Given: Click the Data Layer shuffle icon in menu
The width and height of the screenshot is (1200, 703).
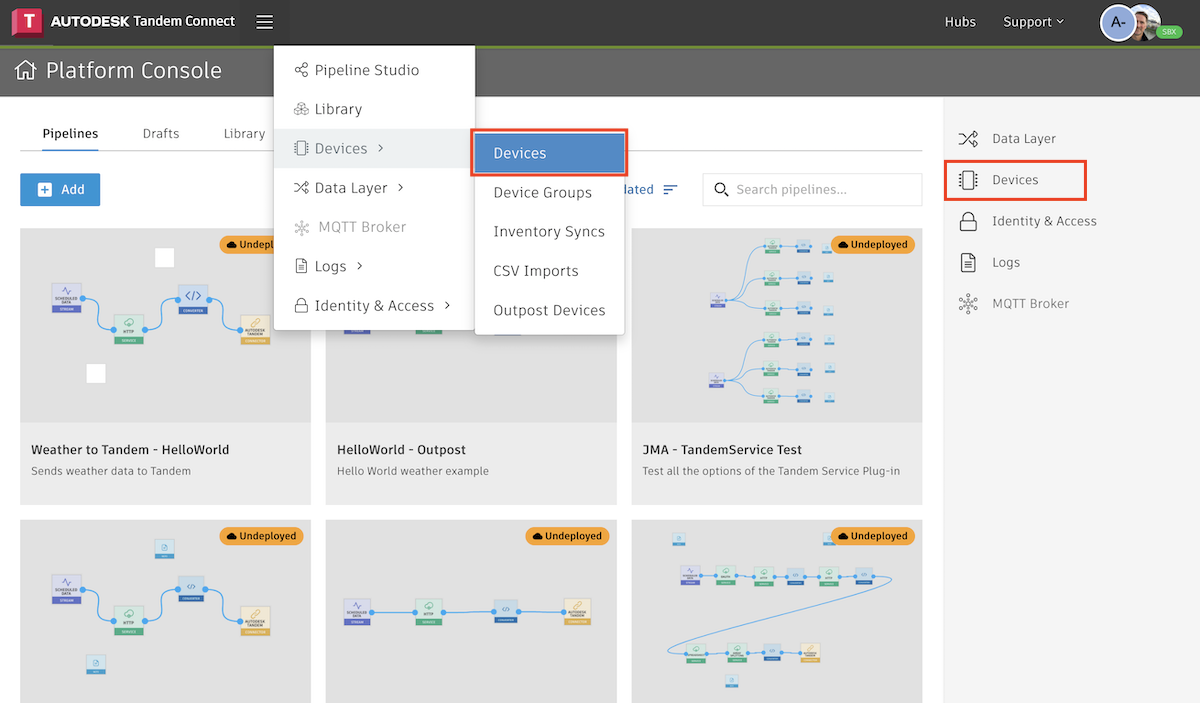Looking at the screenshot, I should (x=301, y=187).
